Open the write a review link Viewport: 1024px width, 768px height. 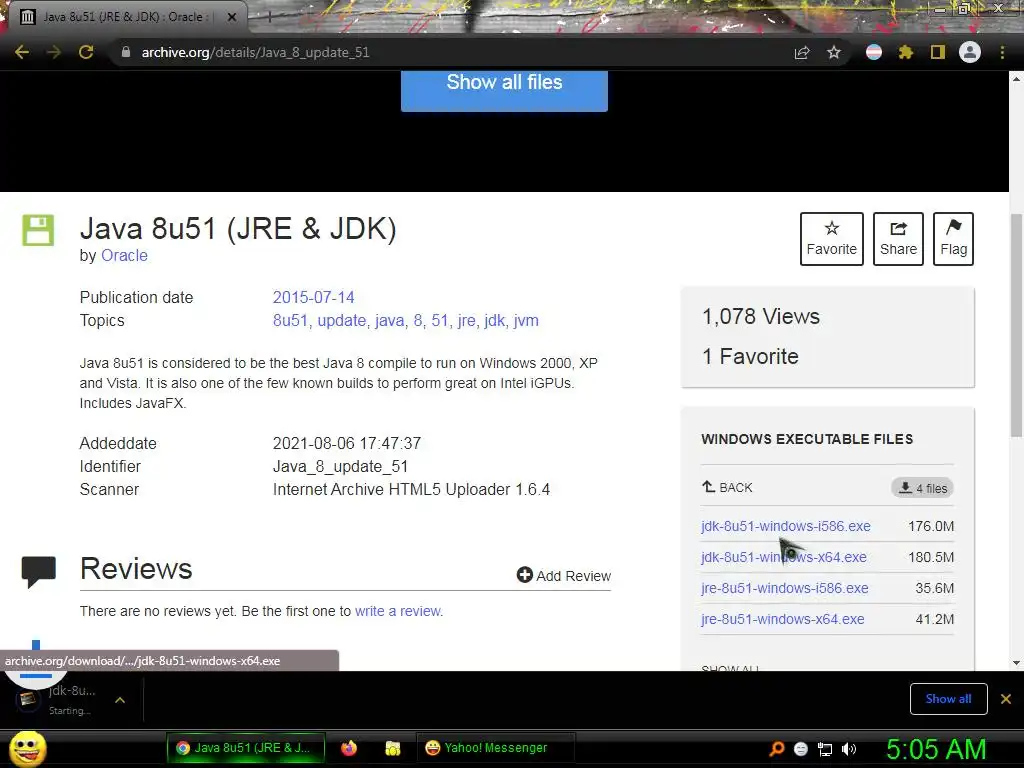[x=398, y=611]
